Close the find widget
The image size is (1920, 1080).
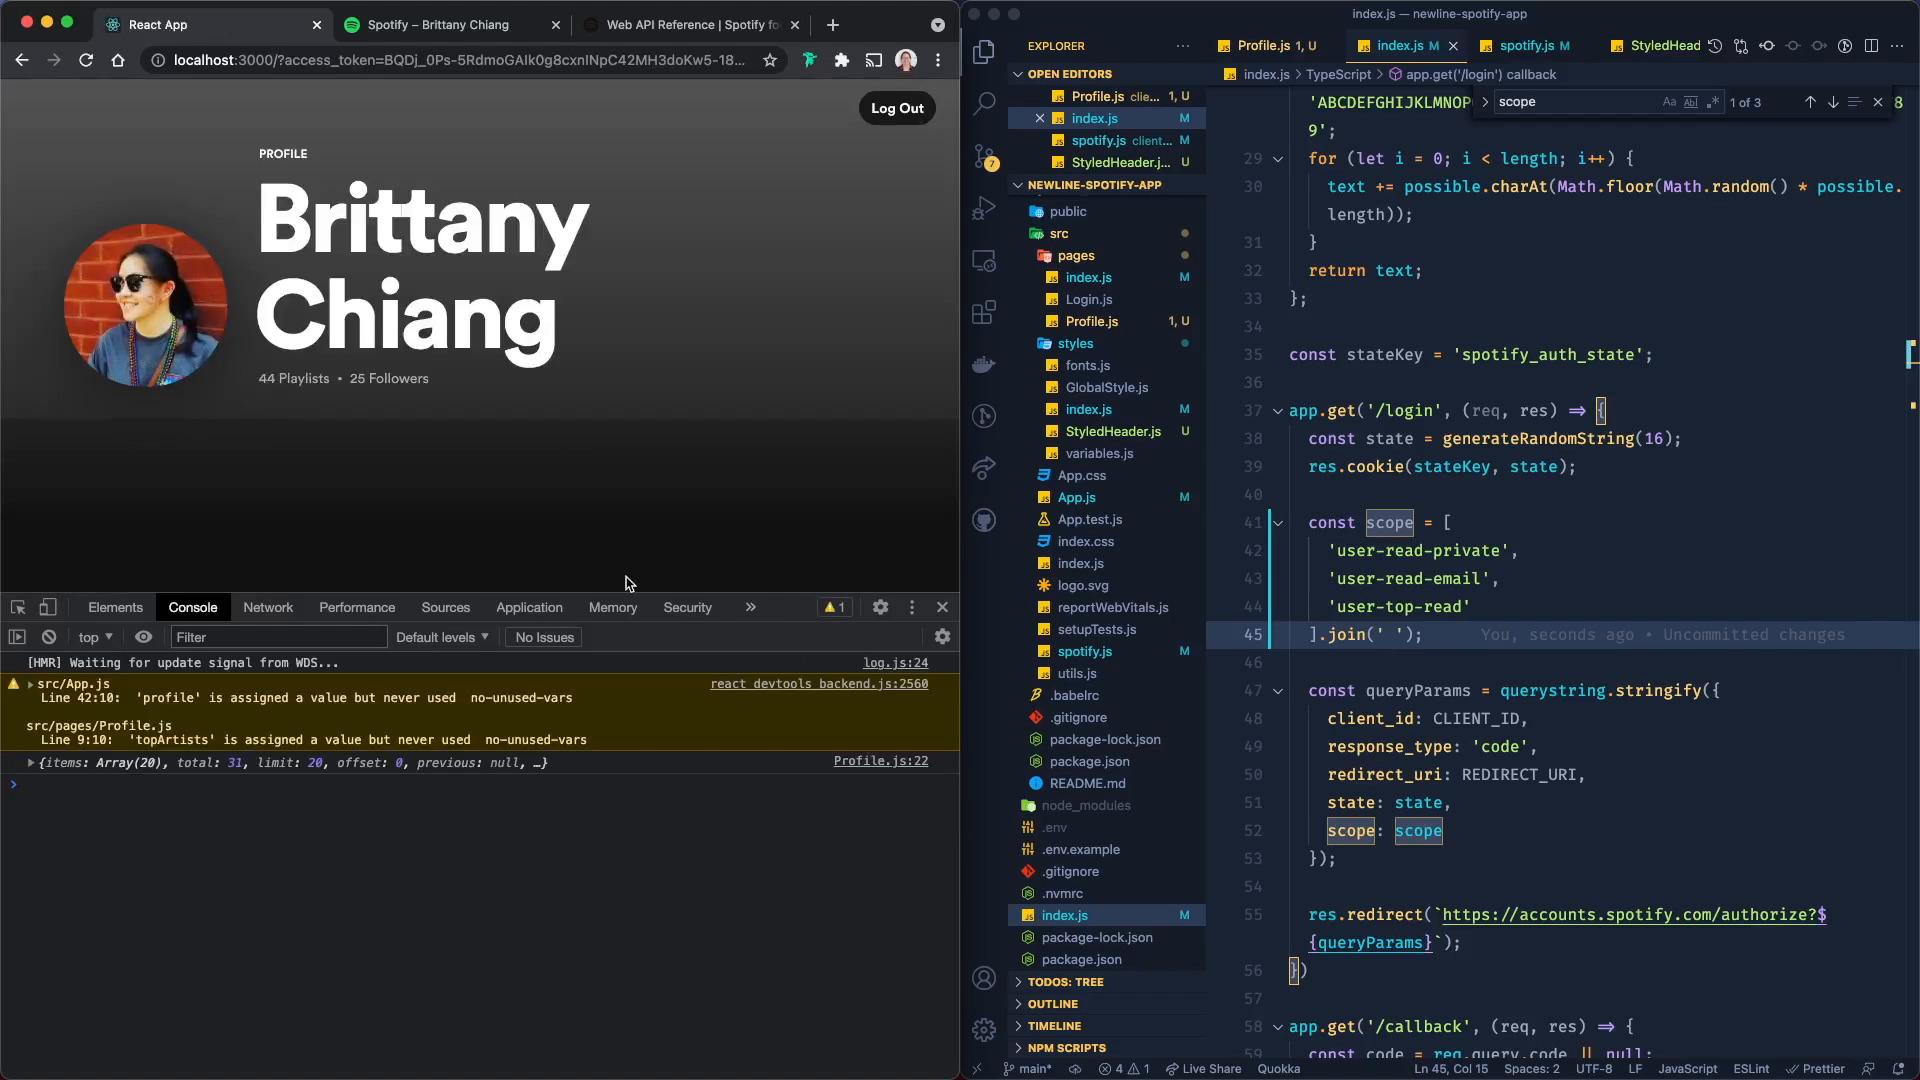1878,102
